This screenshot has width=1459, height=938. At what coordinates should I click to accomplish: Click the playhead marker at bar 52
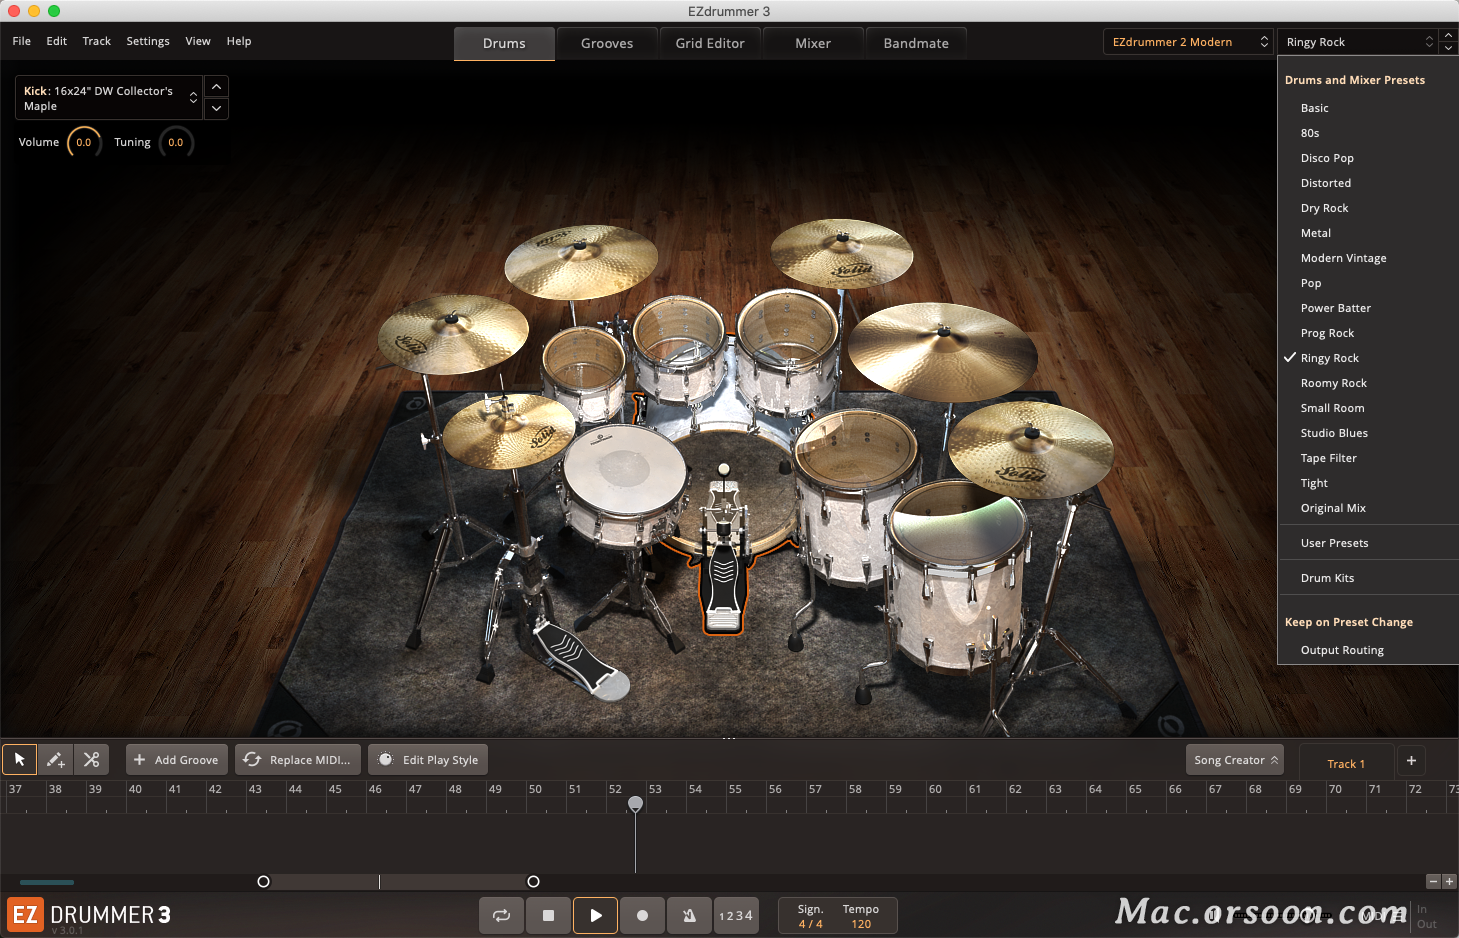635,803
